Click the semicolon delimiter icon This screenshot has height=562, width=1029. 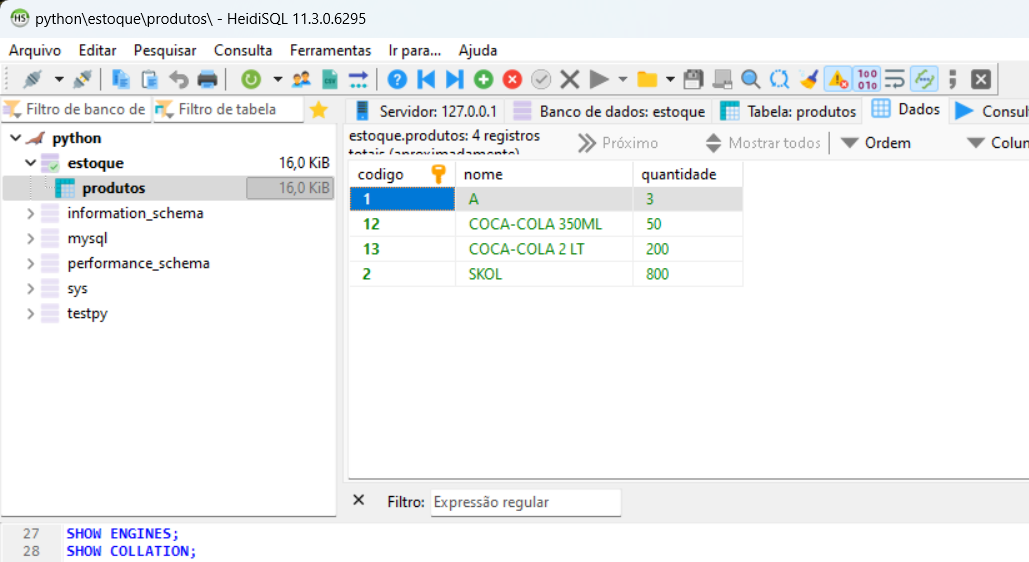pos(952,79)
